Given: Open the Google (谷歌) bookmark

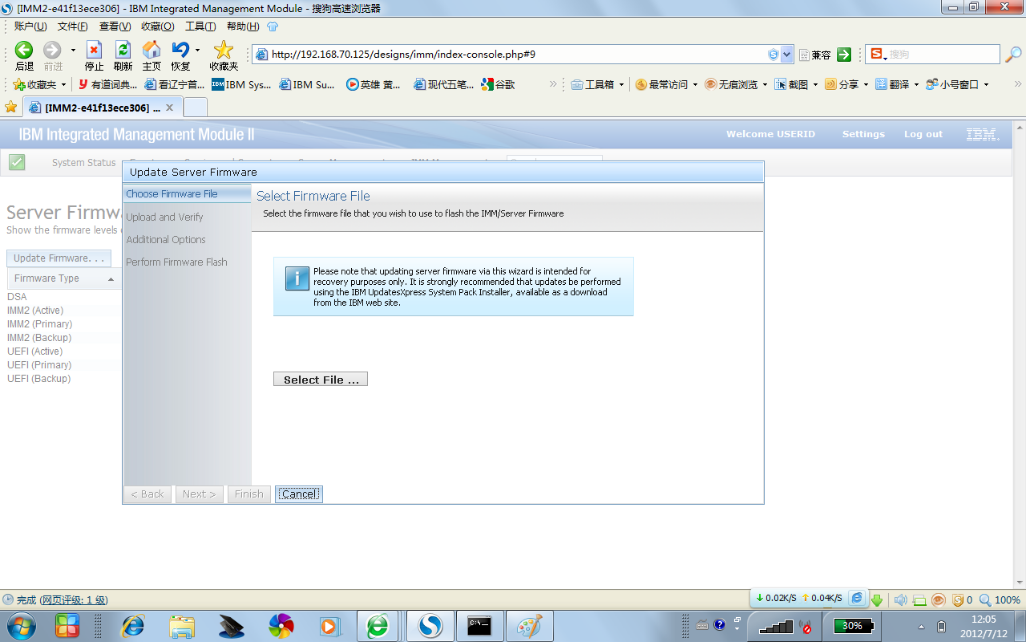Looking at the screenshot, I should (x=498, y=84).
